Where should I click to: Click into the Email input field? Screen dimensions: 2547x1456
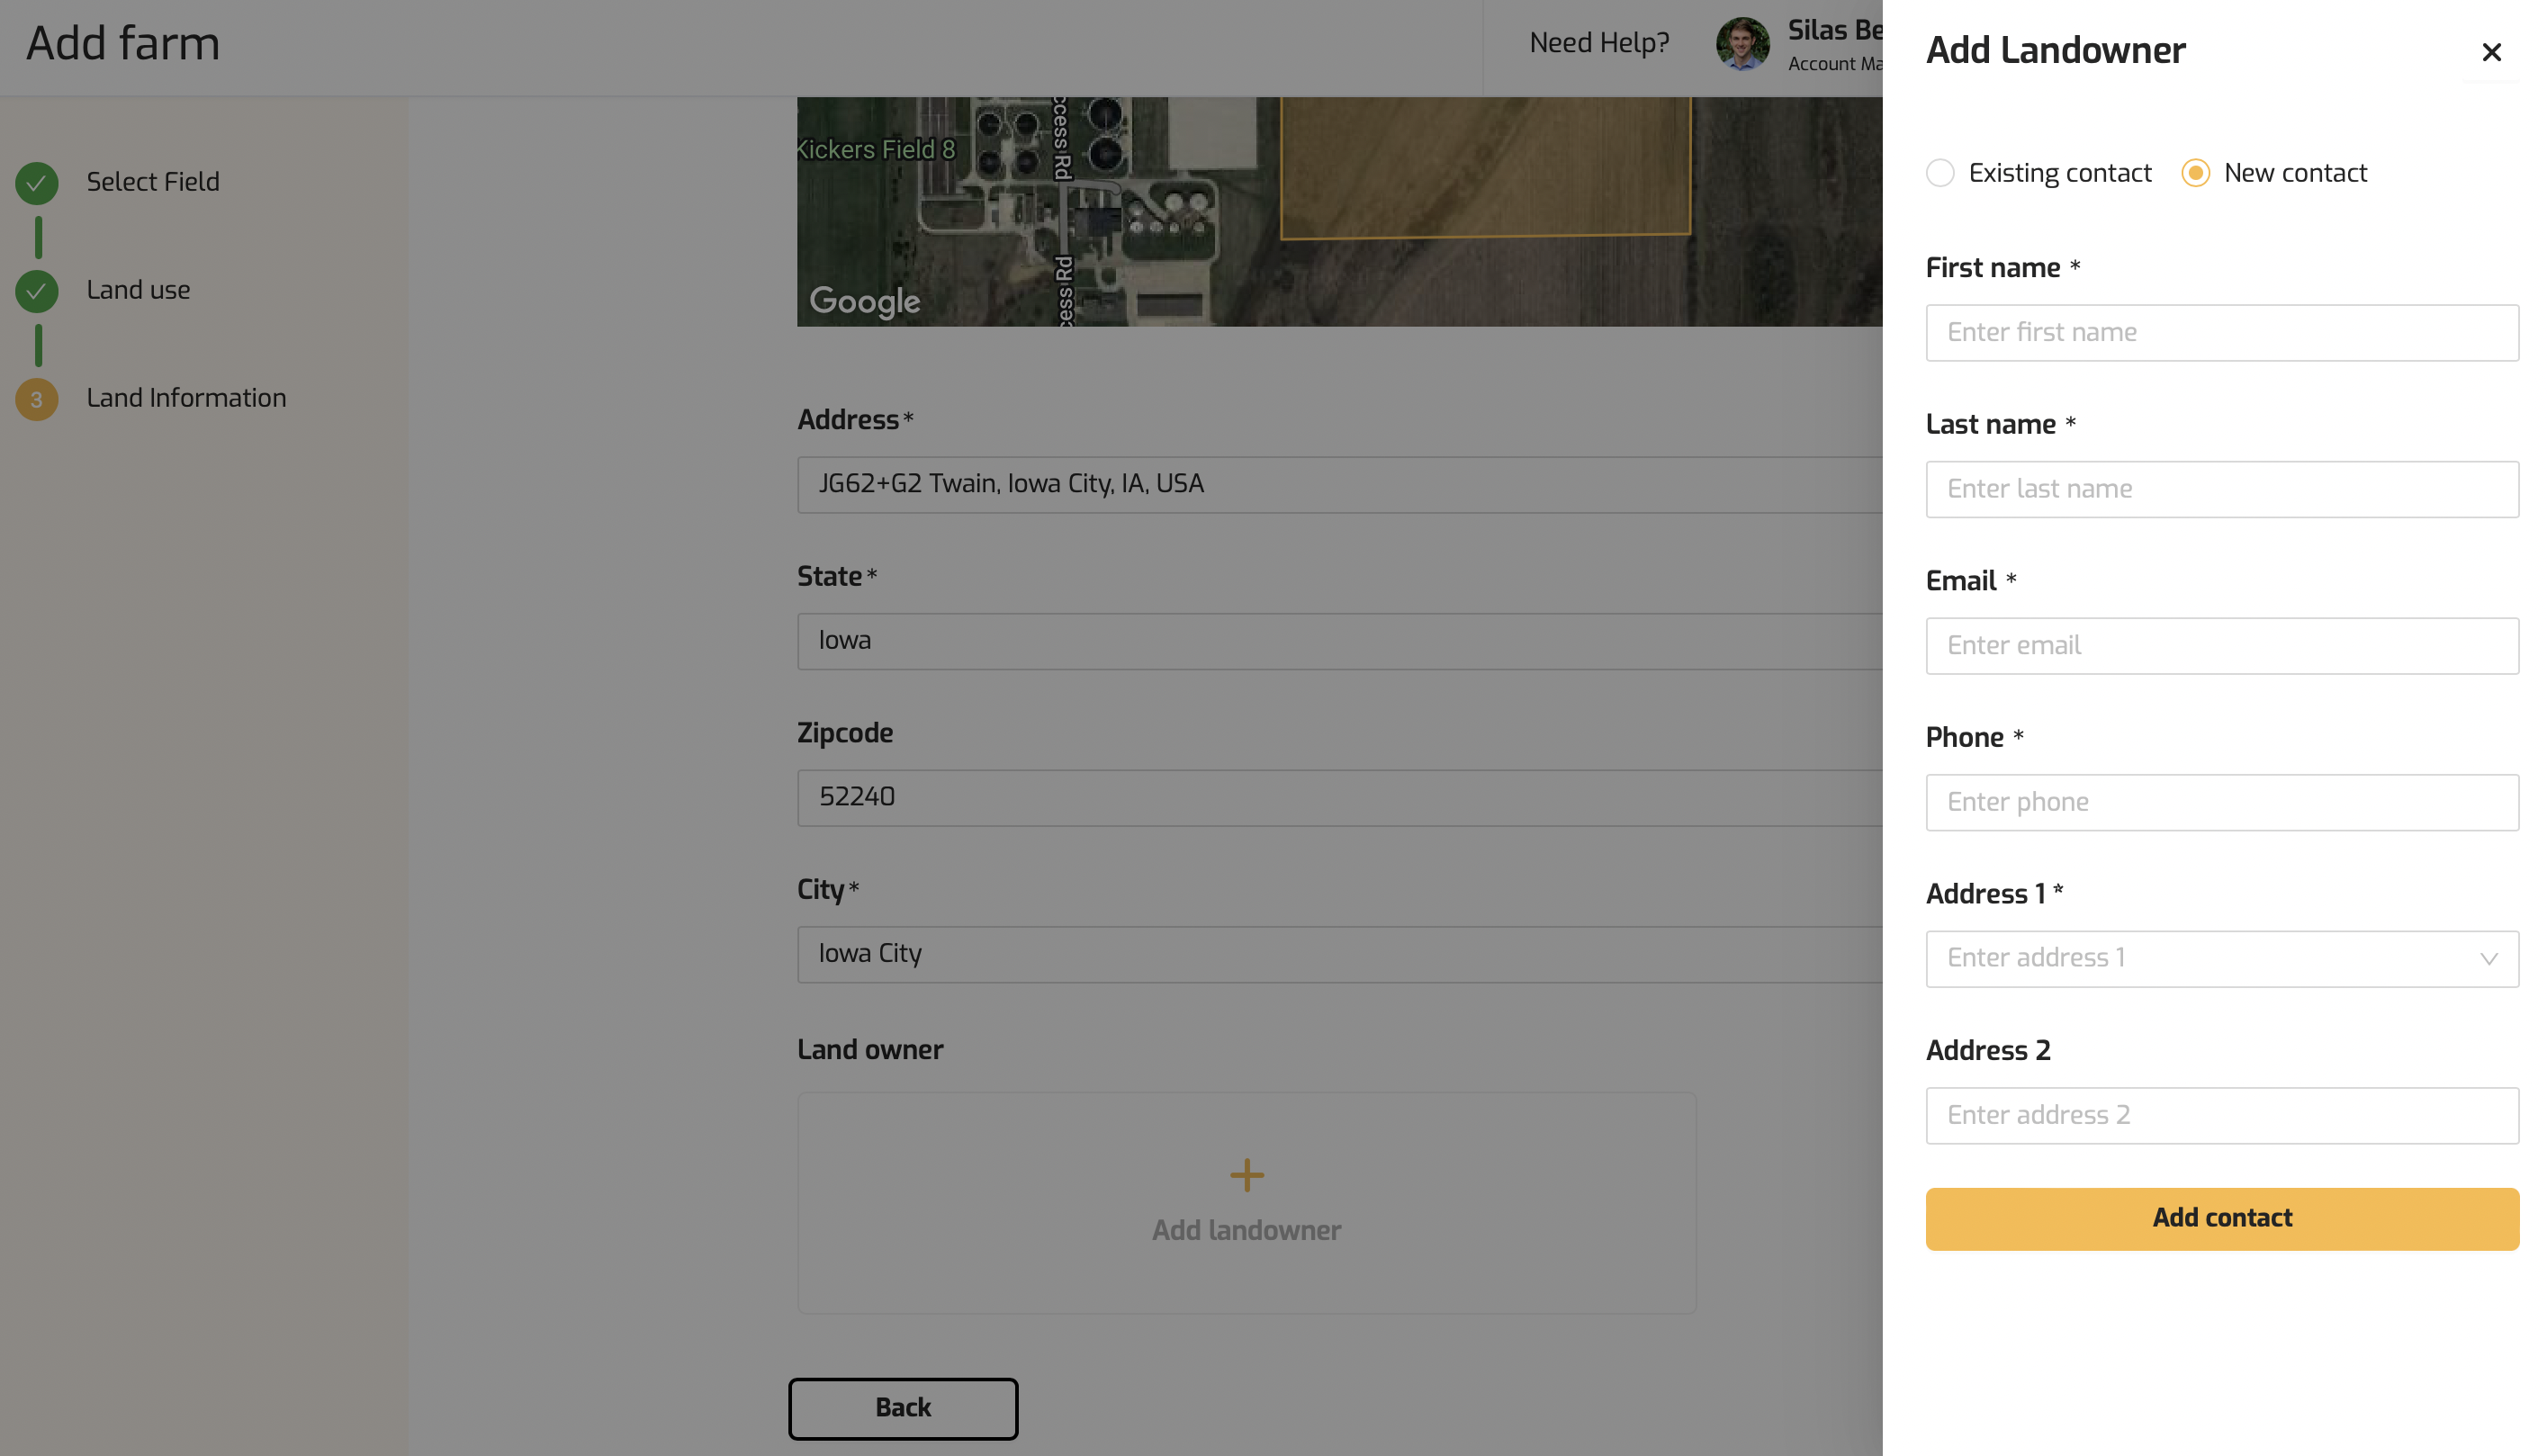point(2221,646)
